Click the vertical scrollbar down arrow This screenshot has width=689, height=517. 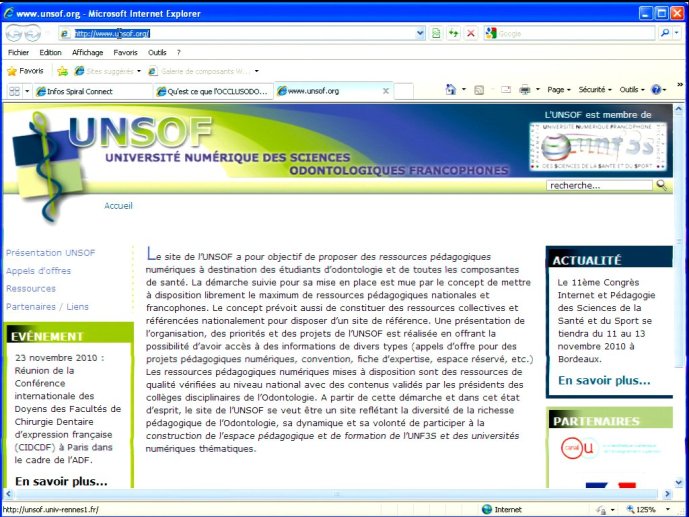point(678,482)
